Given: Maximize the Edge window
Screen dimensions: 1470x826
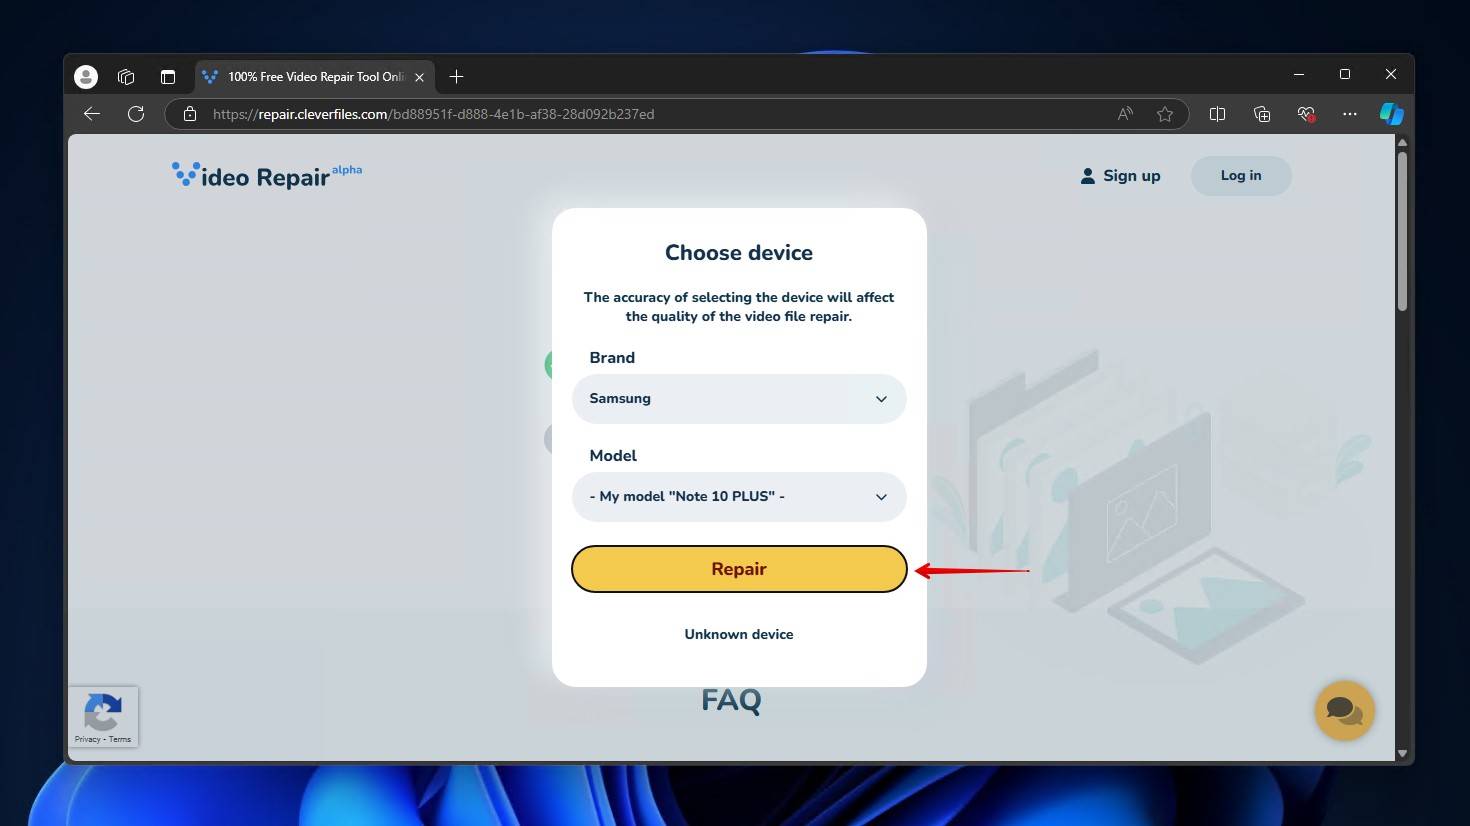Looking at the screenshot, I should pyautogui.click(x=1345, y=75).
